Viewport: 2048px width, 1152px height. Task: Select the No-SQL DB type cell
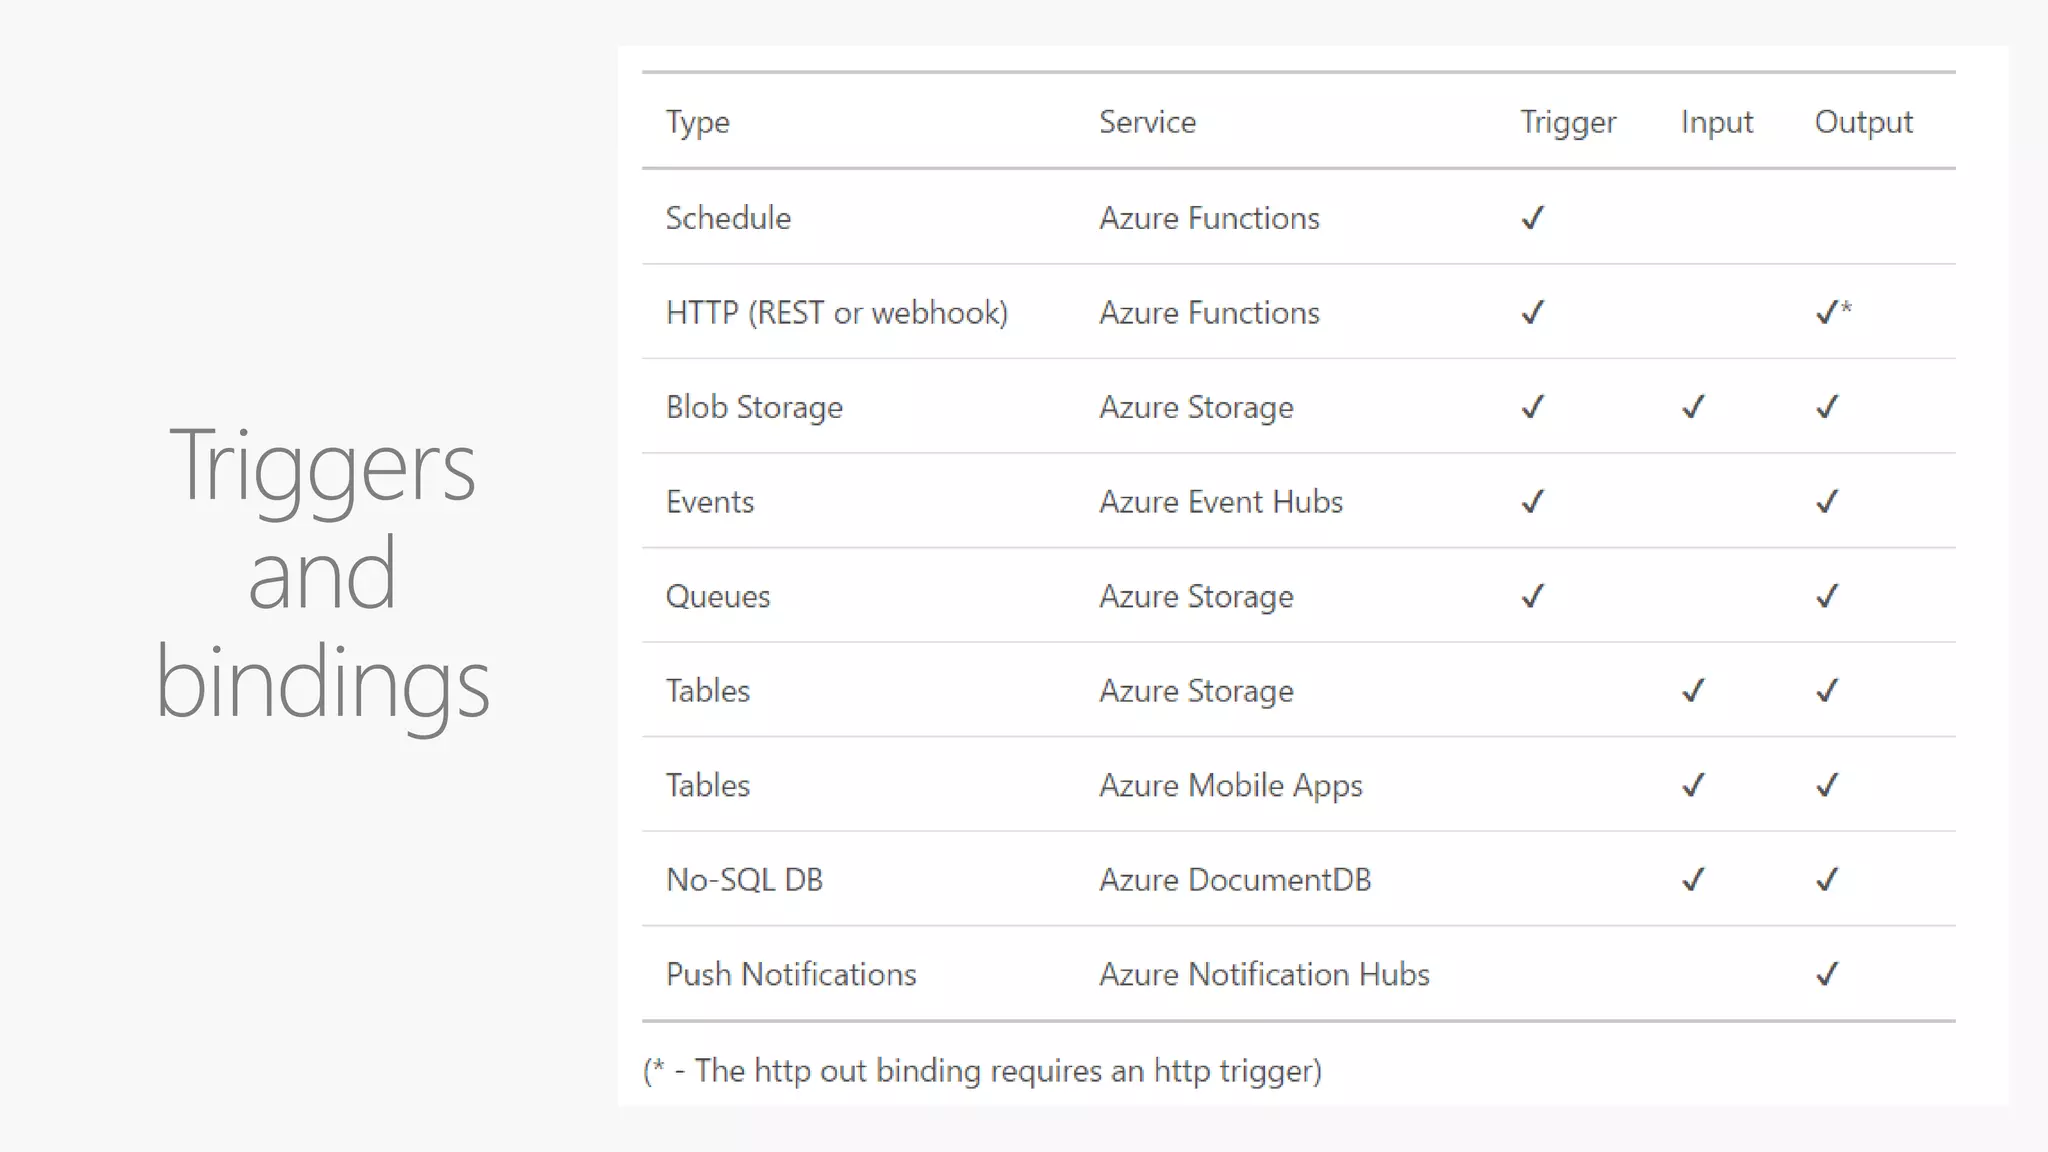(744, 880)
